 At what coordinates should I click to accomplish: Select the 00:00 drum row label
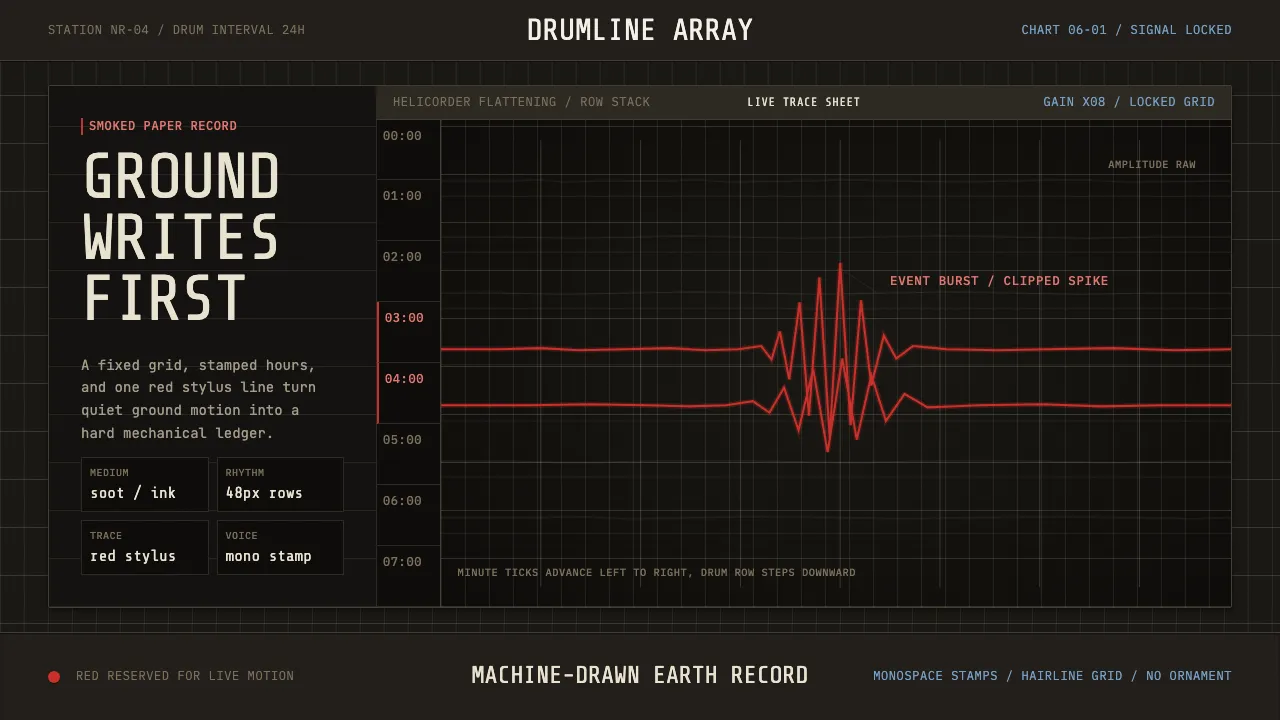[x=402, y=136]
